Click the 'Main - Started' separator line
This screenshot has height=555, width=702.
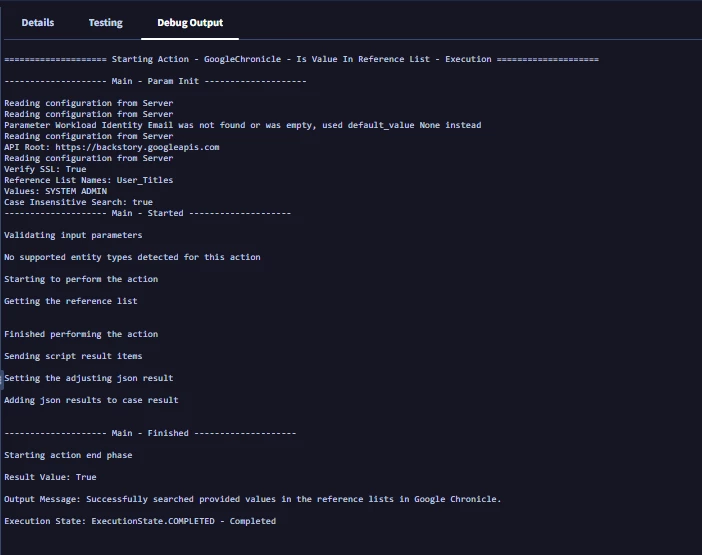click(148, 213)
